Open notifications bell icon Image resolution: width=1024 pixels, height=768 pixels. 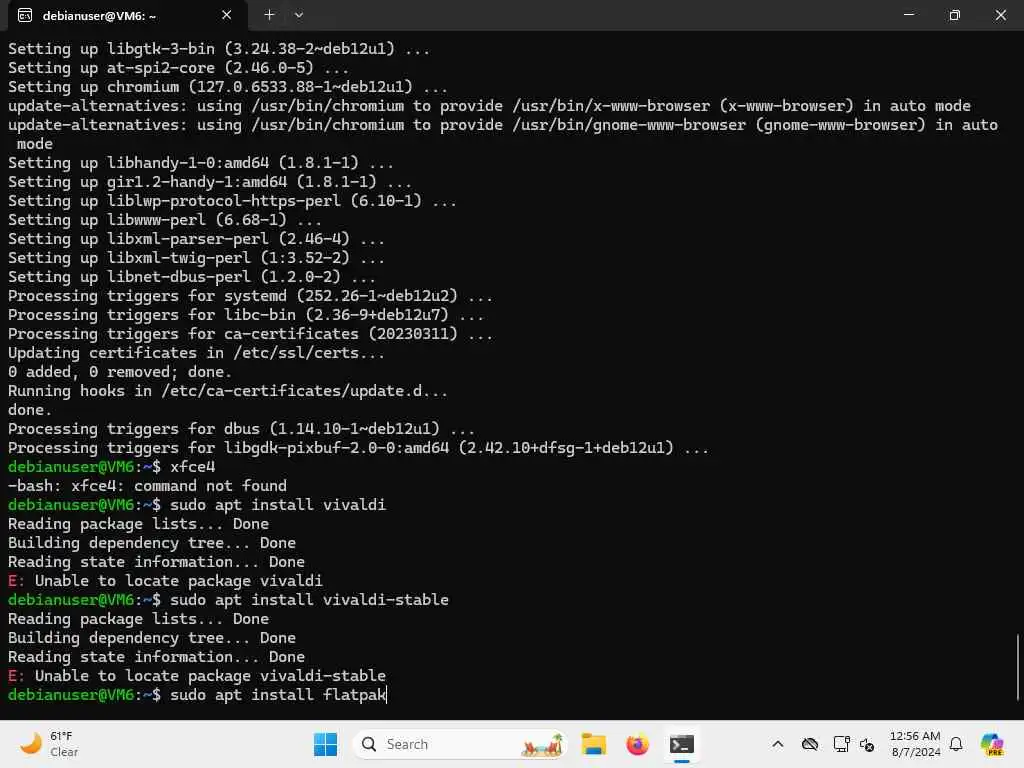(x=956, y=744)
